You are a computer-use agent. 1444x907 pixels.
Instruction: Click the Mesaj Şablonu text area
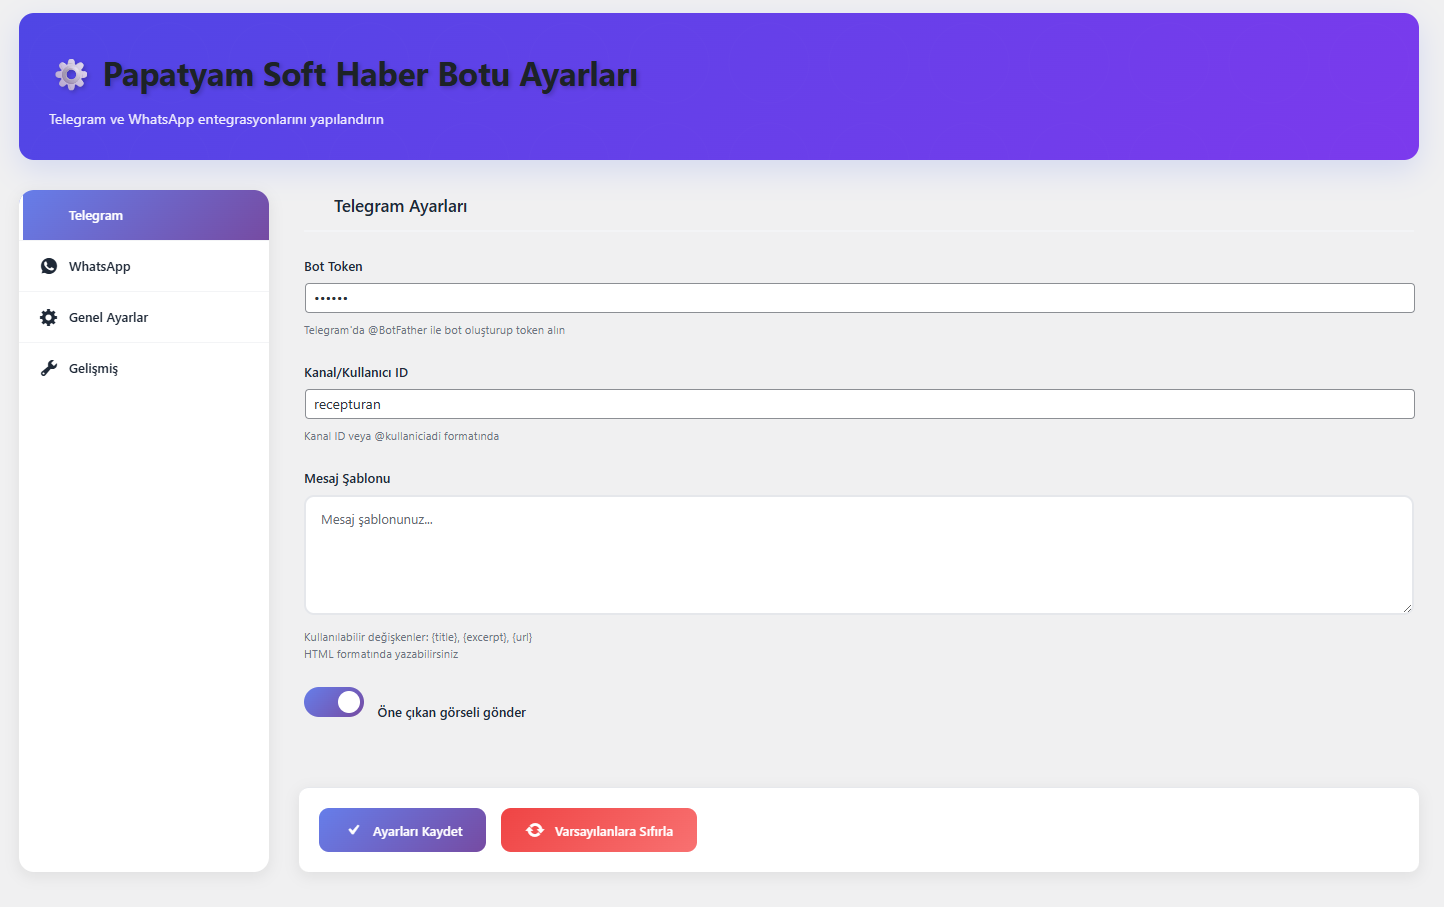click(859, 555)
